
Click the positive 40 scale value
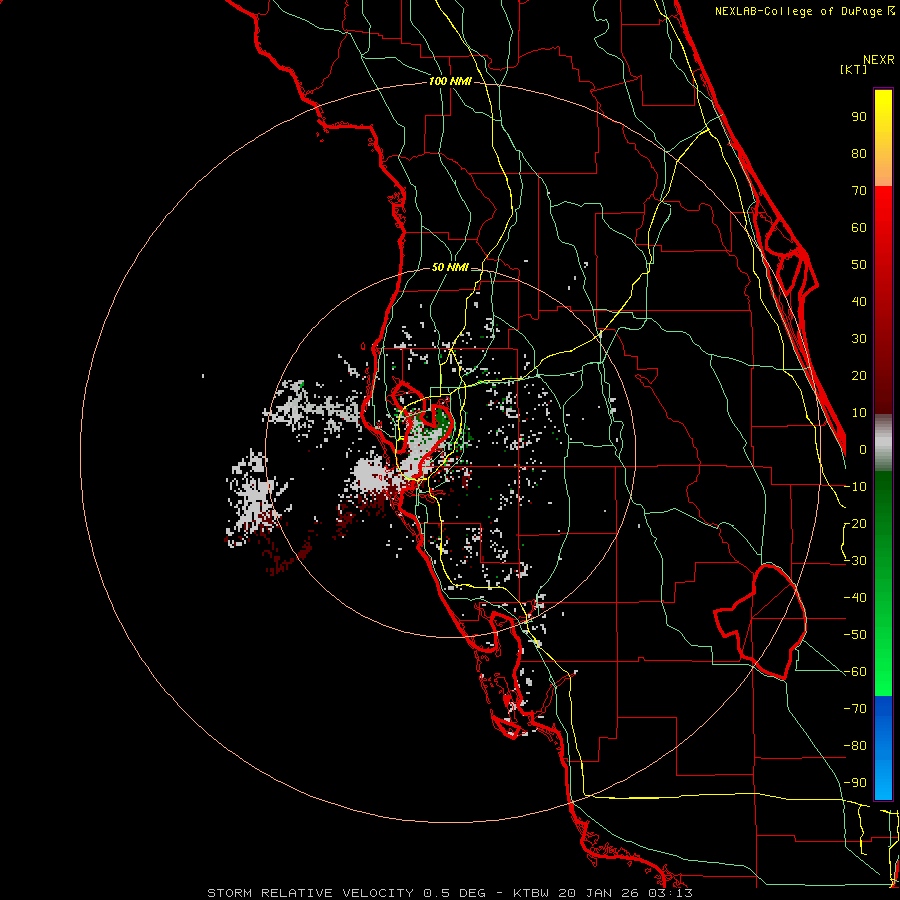click(x=859, y=301)
